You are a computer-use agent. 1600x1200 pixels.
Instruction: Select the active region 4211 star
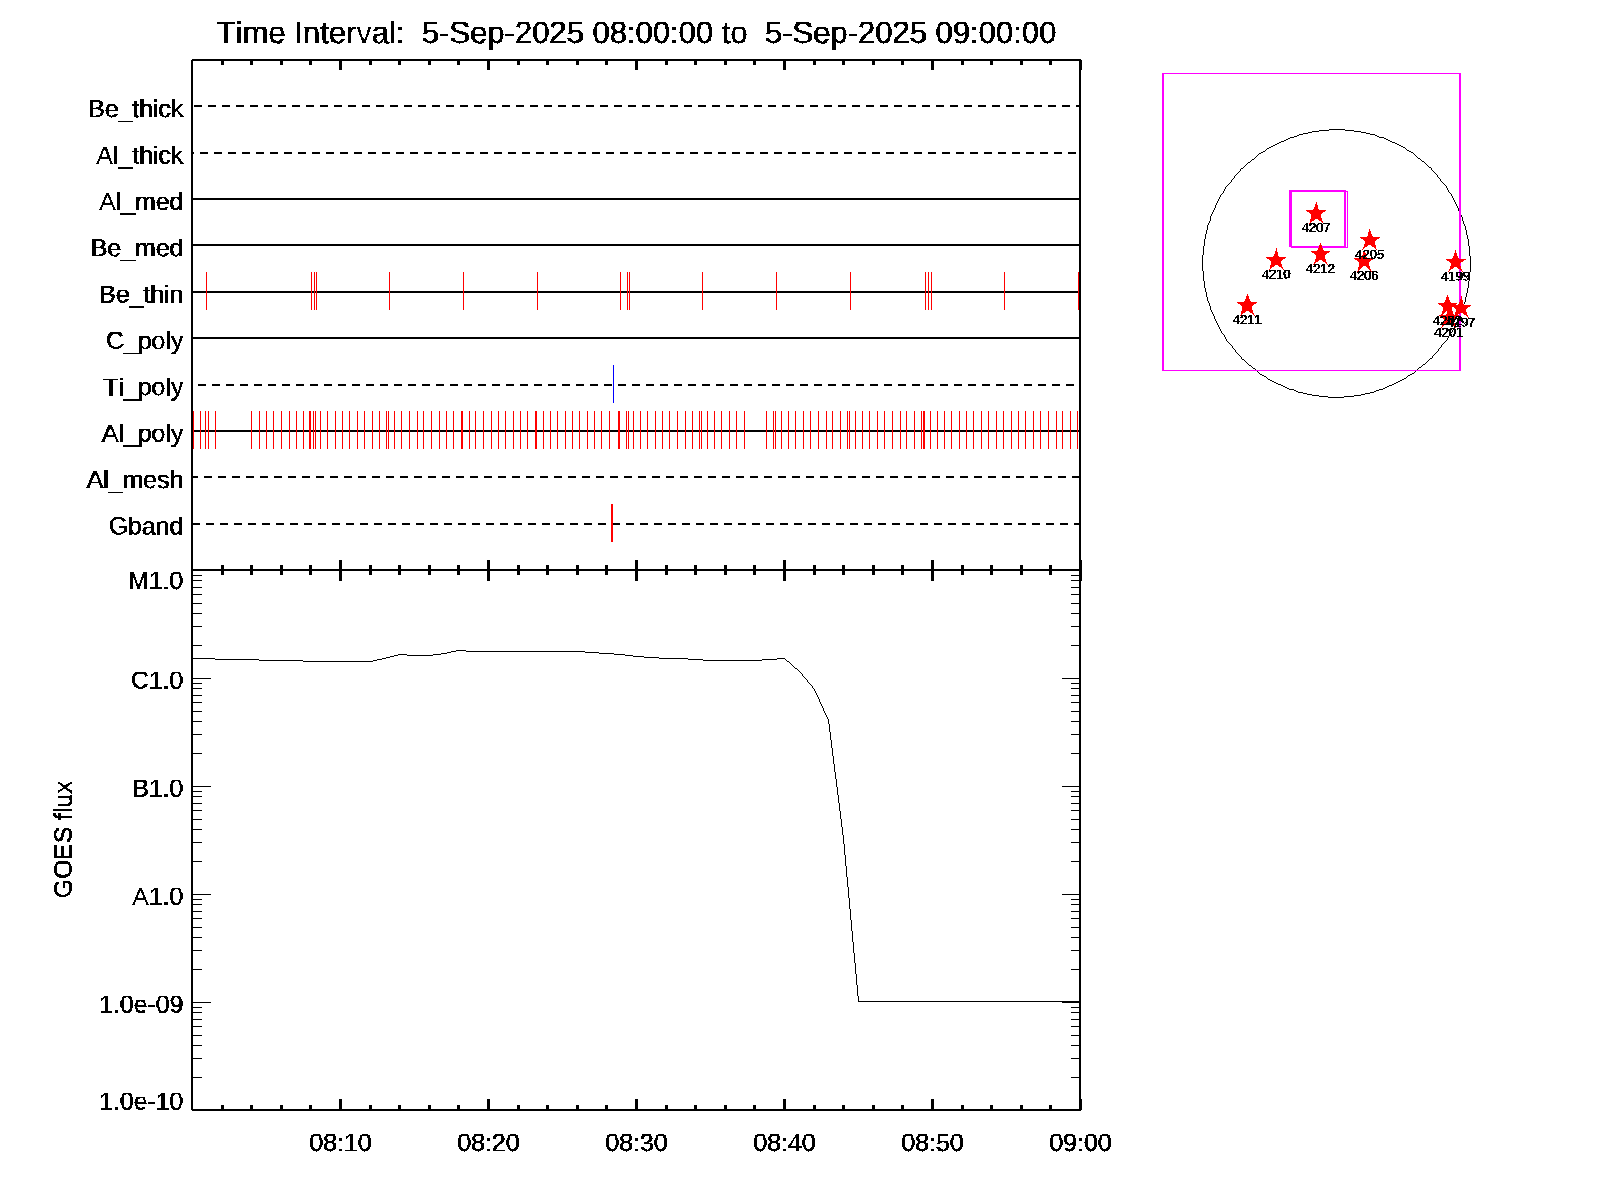(1247, 305)
